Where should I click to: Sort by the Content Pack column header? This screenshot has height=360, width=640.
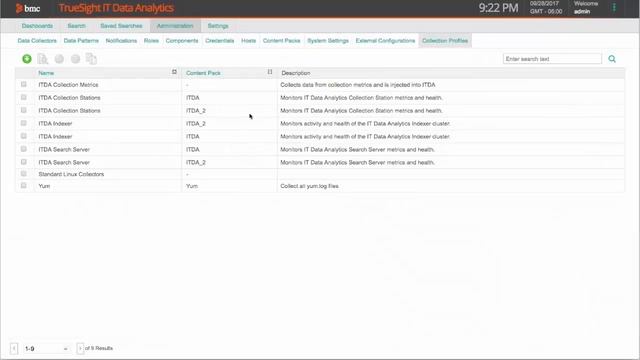point(203,73)
